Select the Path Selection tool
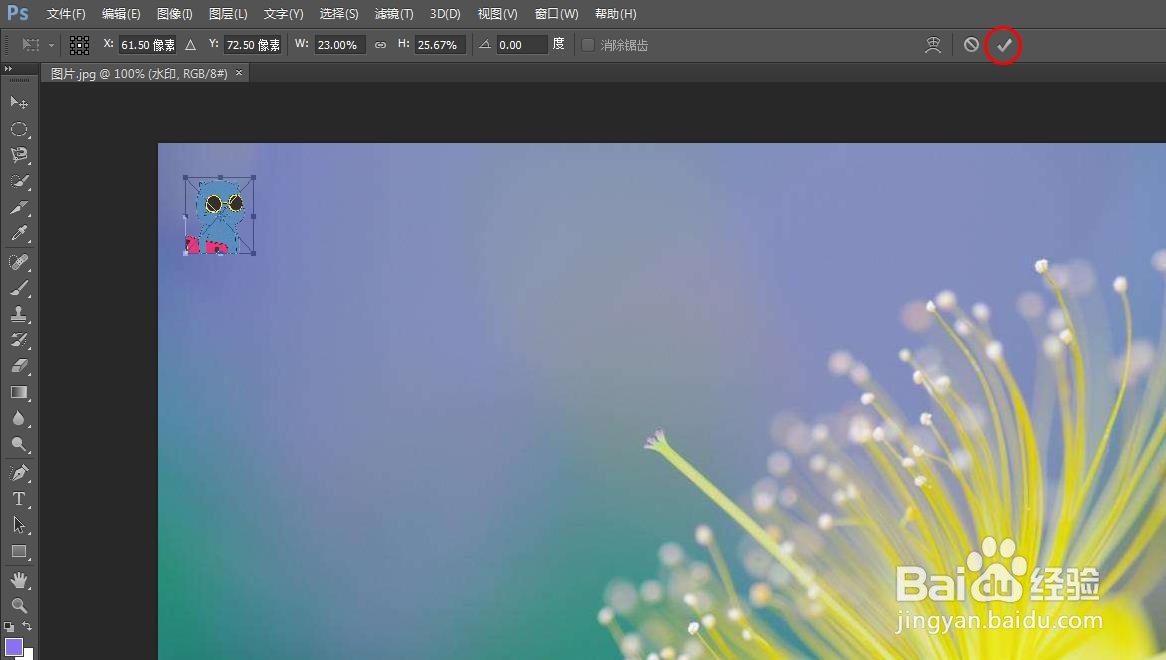The image size is (1166, 660). click(19, 525)
